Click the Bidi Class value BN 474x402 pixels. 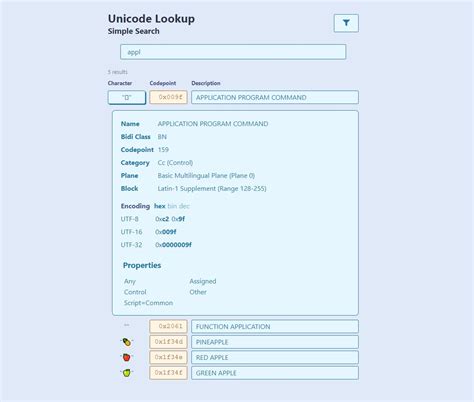point(162,137)
